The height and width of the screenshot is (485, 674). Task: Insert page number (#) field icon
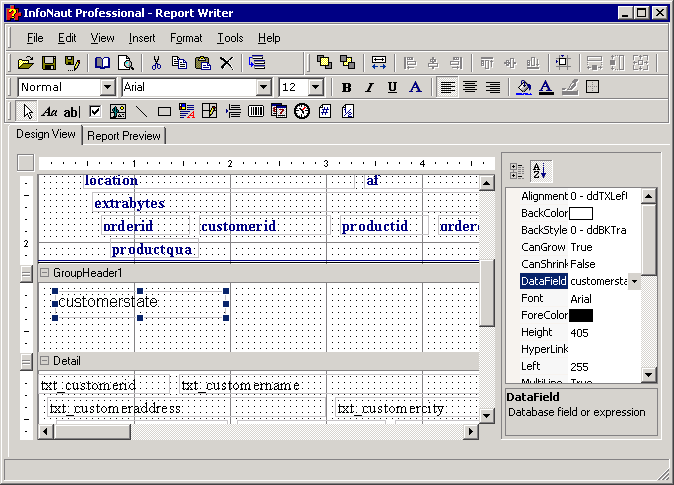coord(325,111)
